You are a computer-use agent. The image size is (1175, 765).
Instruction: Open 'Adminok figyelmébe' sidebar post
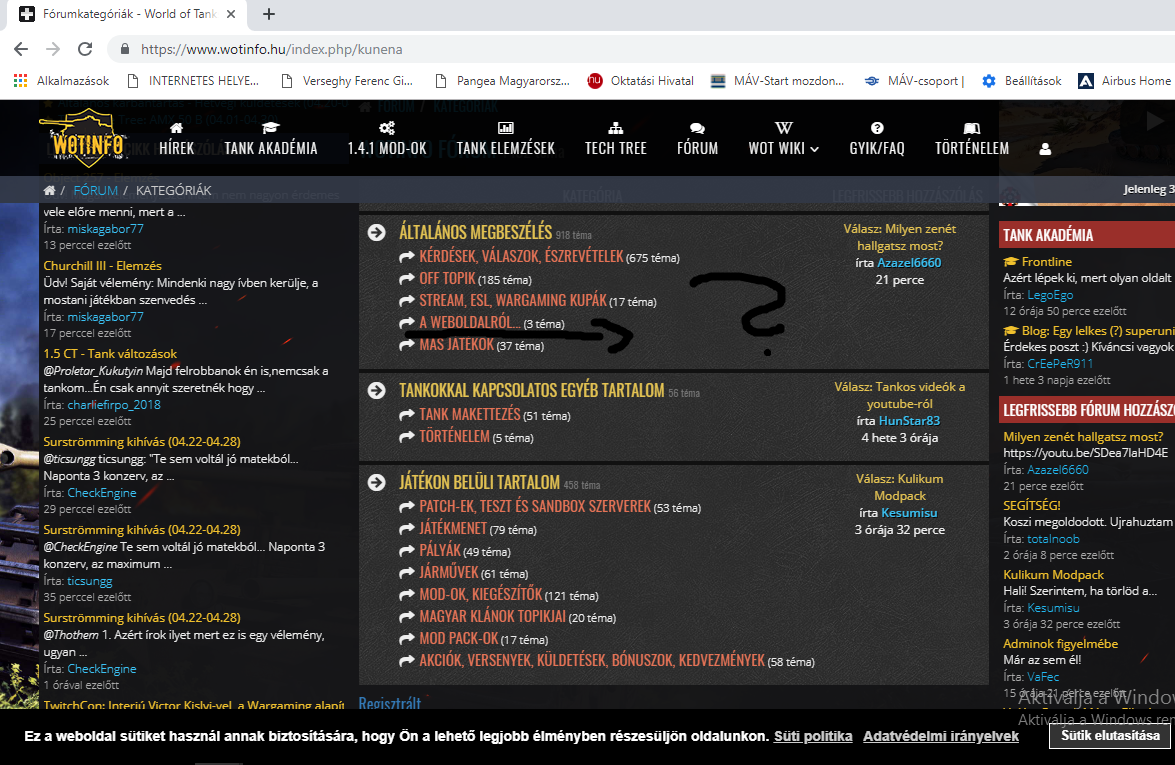pos(1060,644)
